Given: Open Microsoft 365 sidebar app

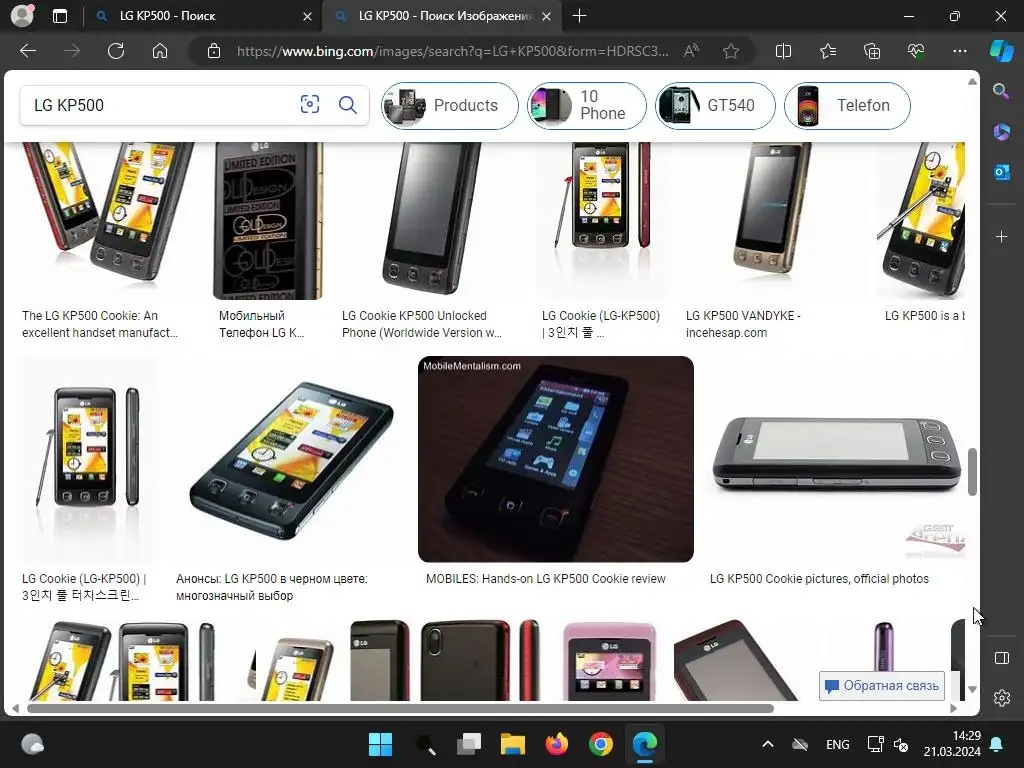Looking at the screenshot, I should click(1001, 131).
